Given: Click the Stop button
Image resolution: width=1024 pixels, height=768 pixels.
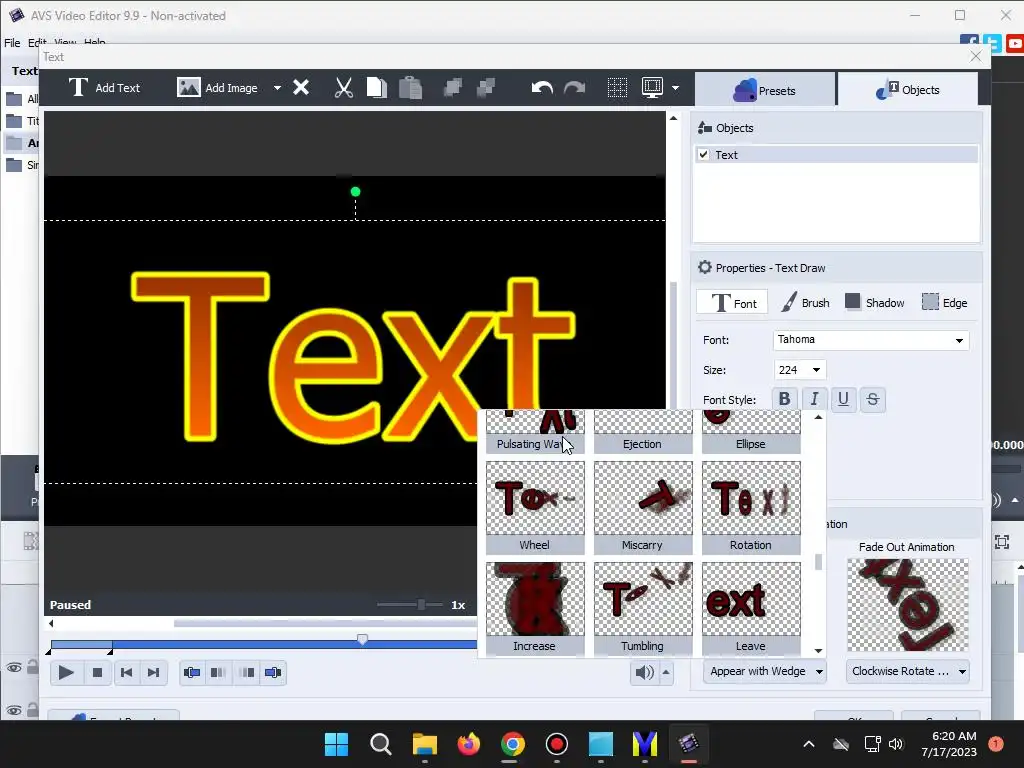Looking at the screenshot, I should coord(97,672).
